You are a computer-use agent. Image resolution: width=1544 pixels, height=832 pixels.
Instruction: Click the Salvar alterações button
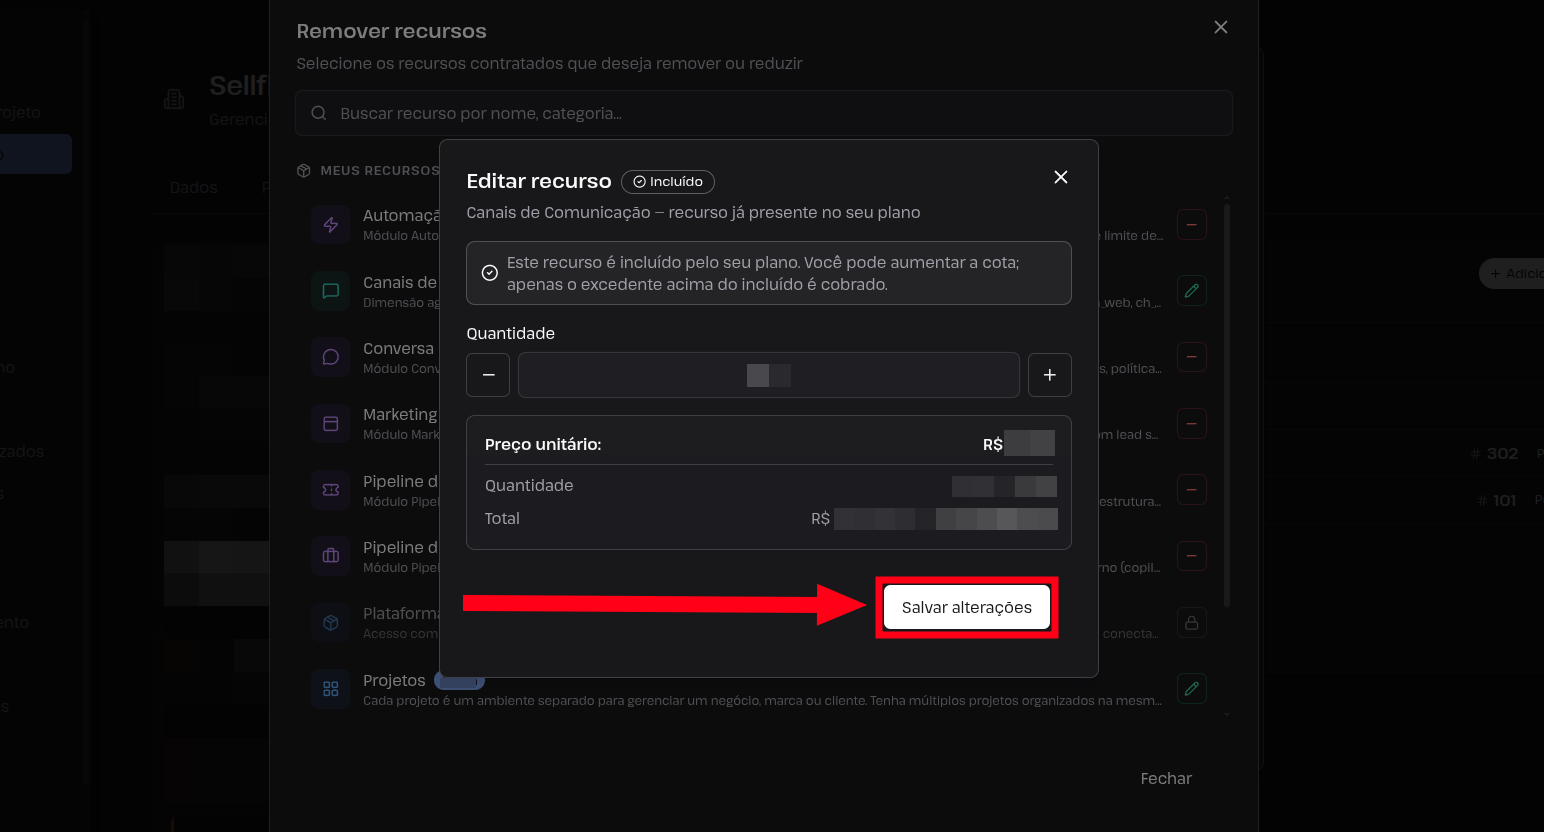tap(966, 607)
